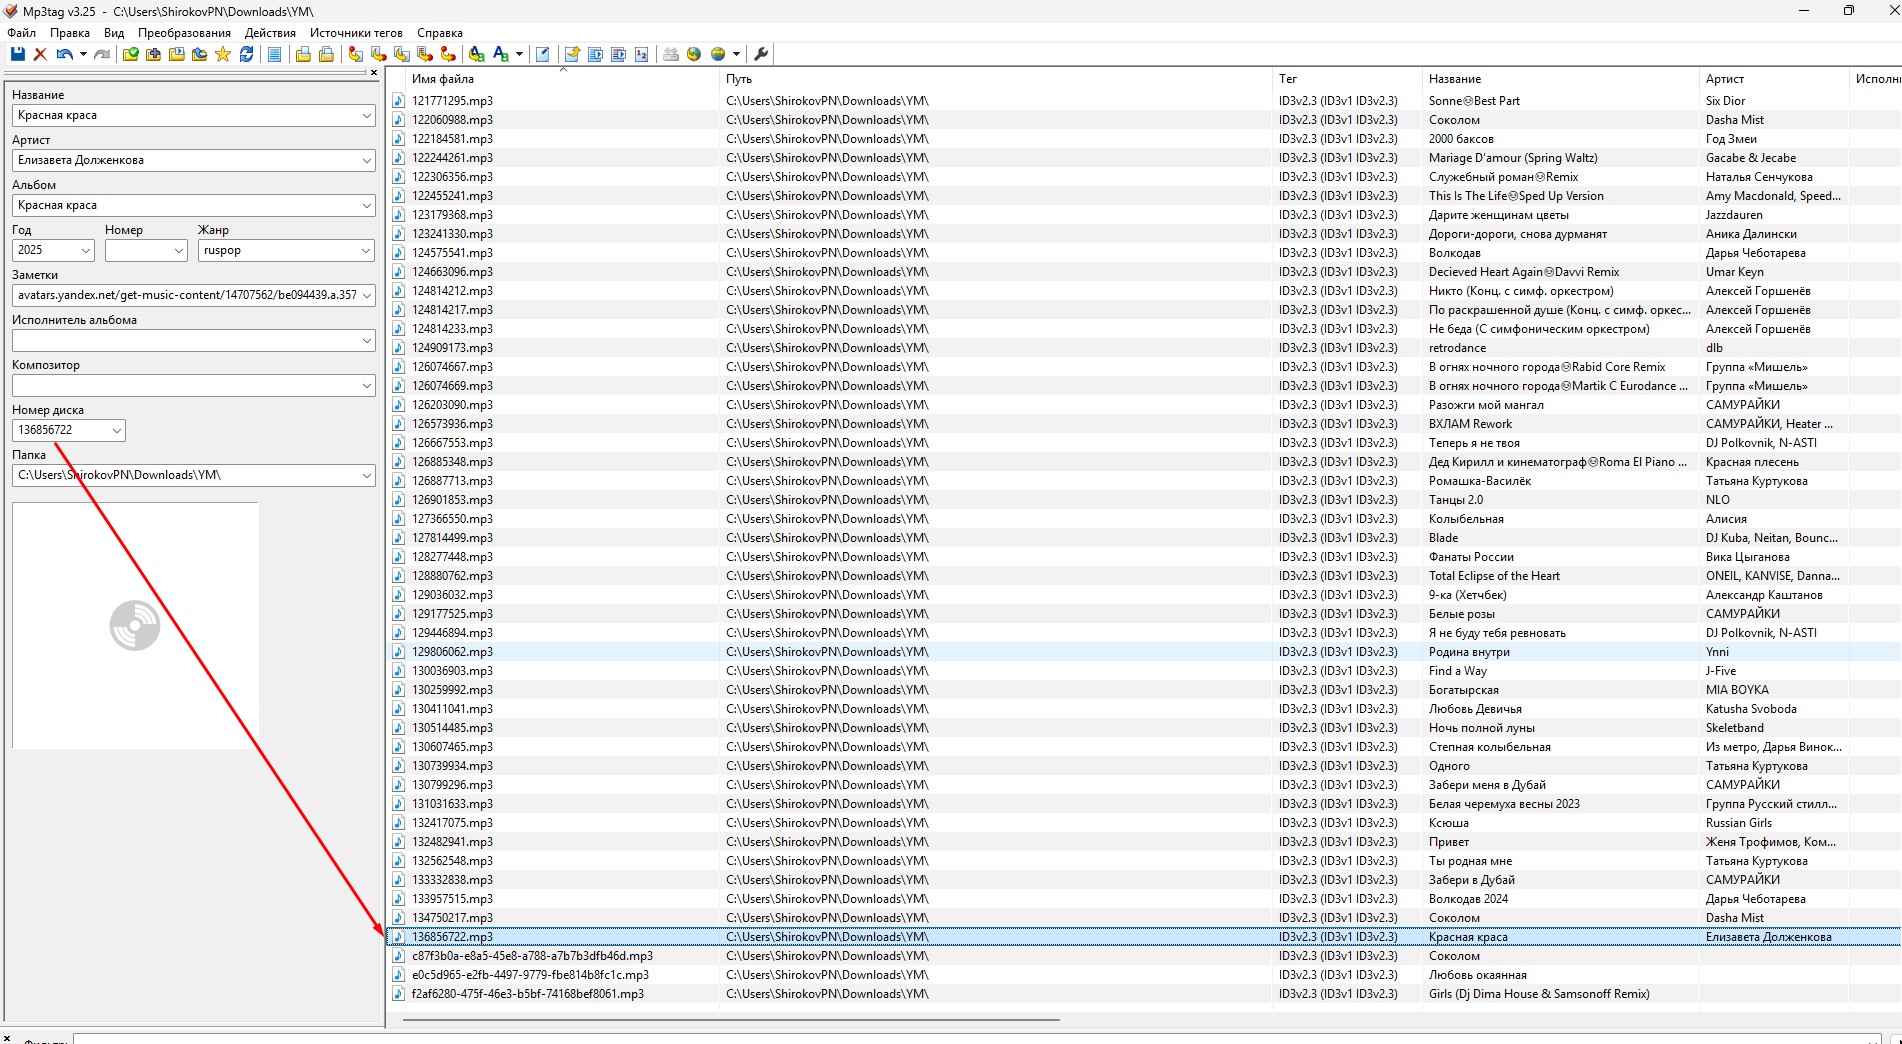Click the yellow star Favorites icon
This screenshot has width=1902, height=1044.
223,54
